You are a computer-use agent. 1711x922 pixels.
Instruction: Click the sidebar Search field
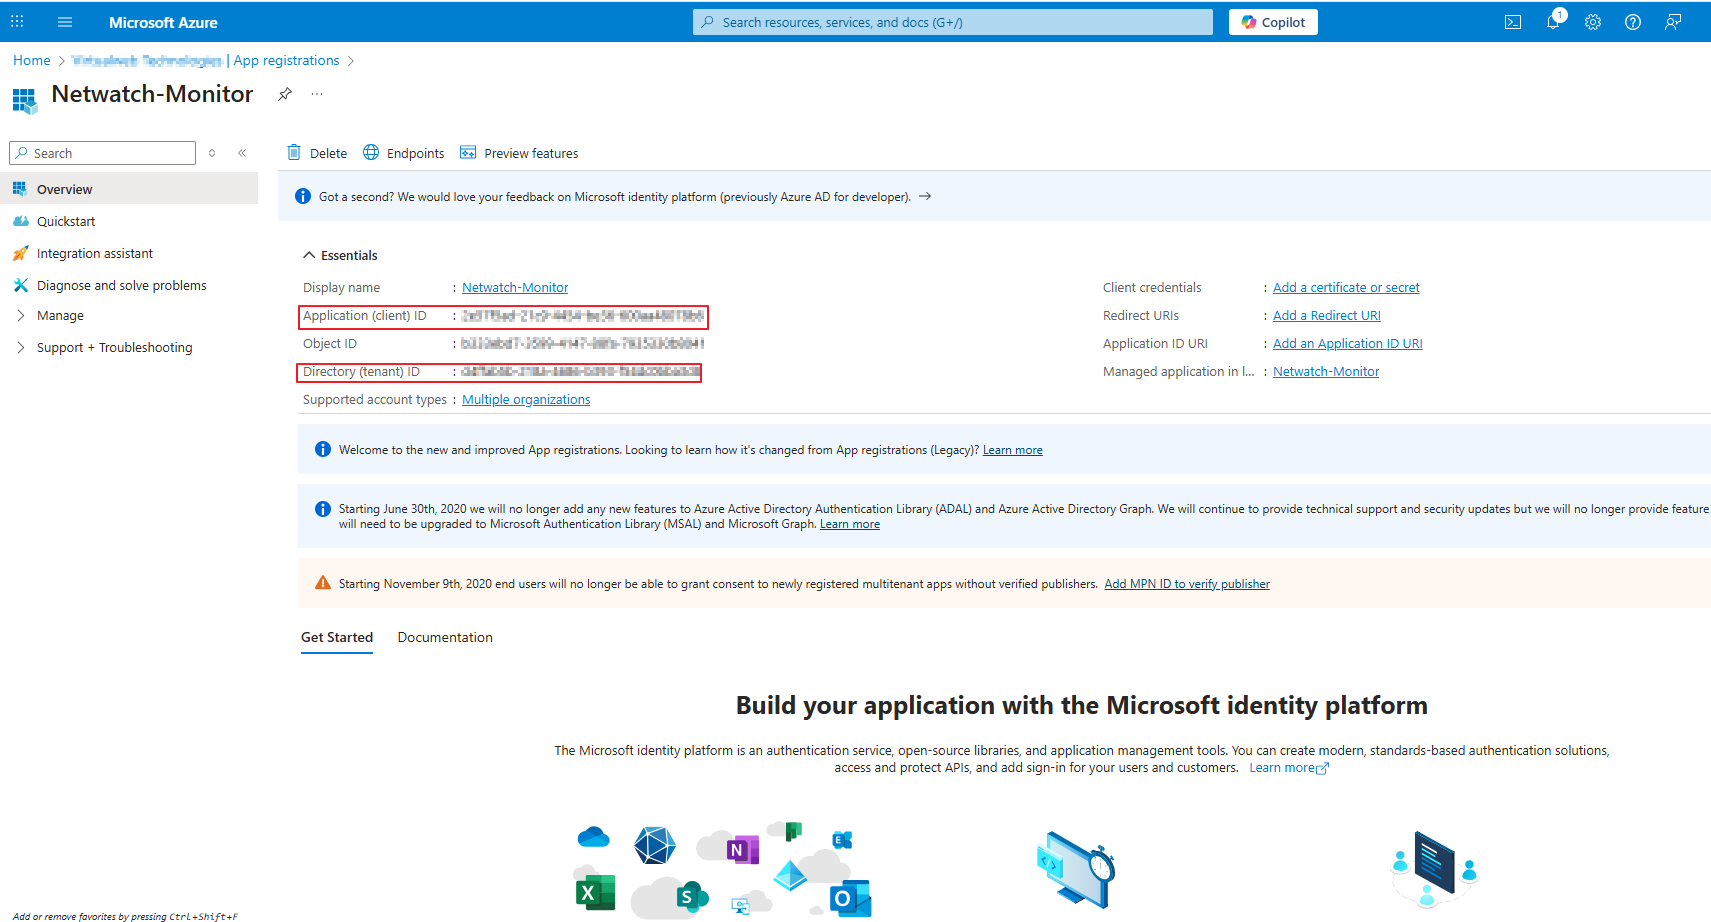[102, 153]
